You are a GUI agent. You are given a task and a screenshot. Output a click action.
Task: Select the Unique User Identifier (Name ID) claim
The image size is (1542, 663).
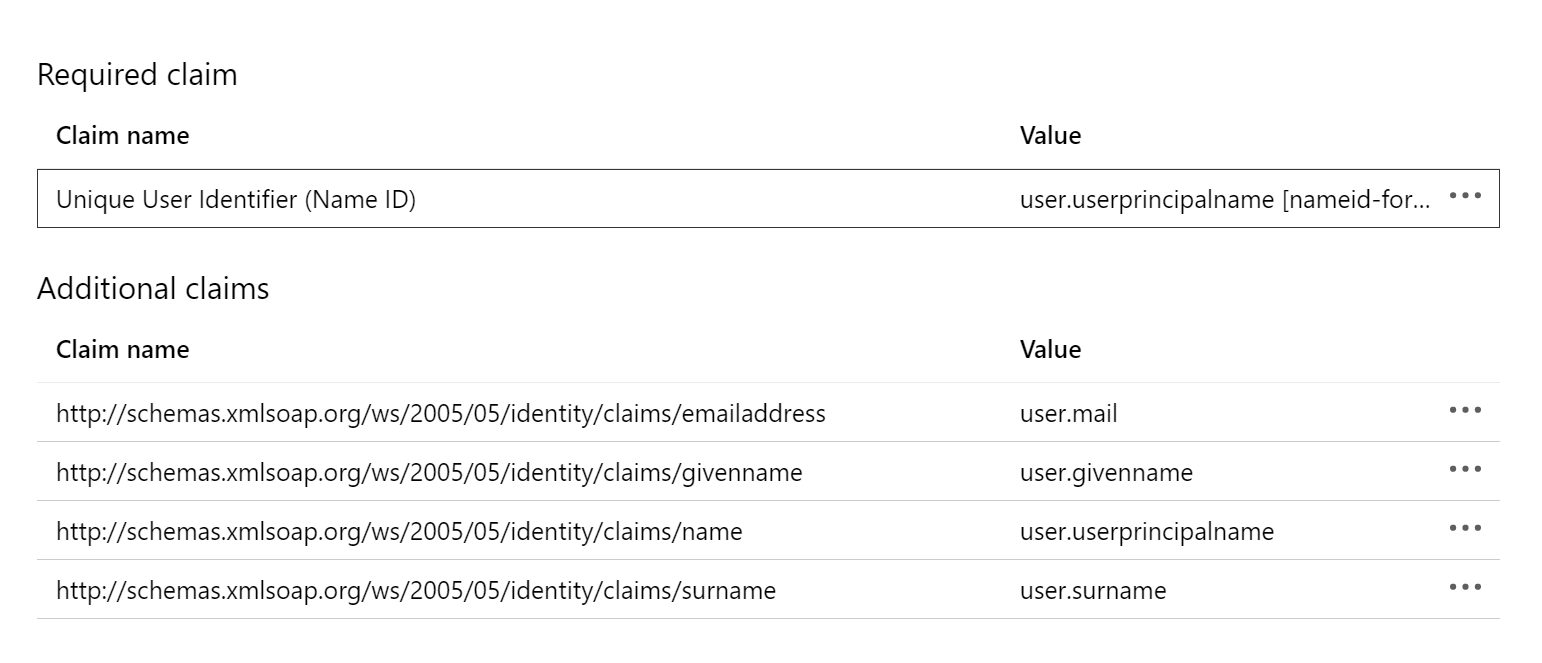click(x=236, y=200)
